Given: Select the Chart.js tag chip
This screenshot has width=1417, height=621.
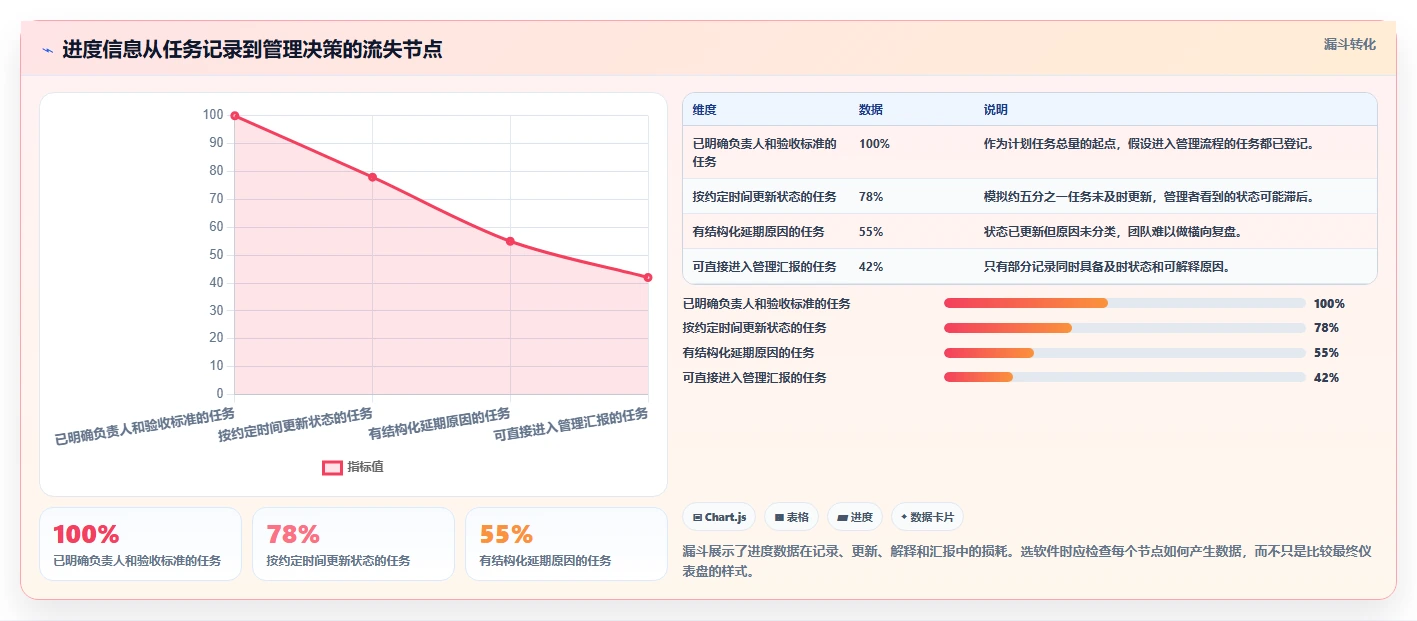Looking at the screenshot, I should [x=719, y=517].
